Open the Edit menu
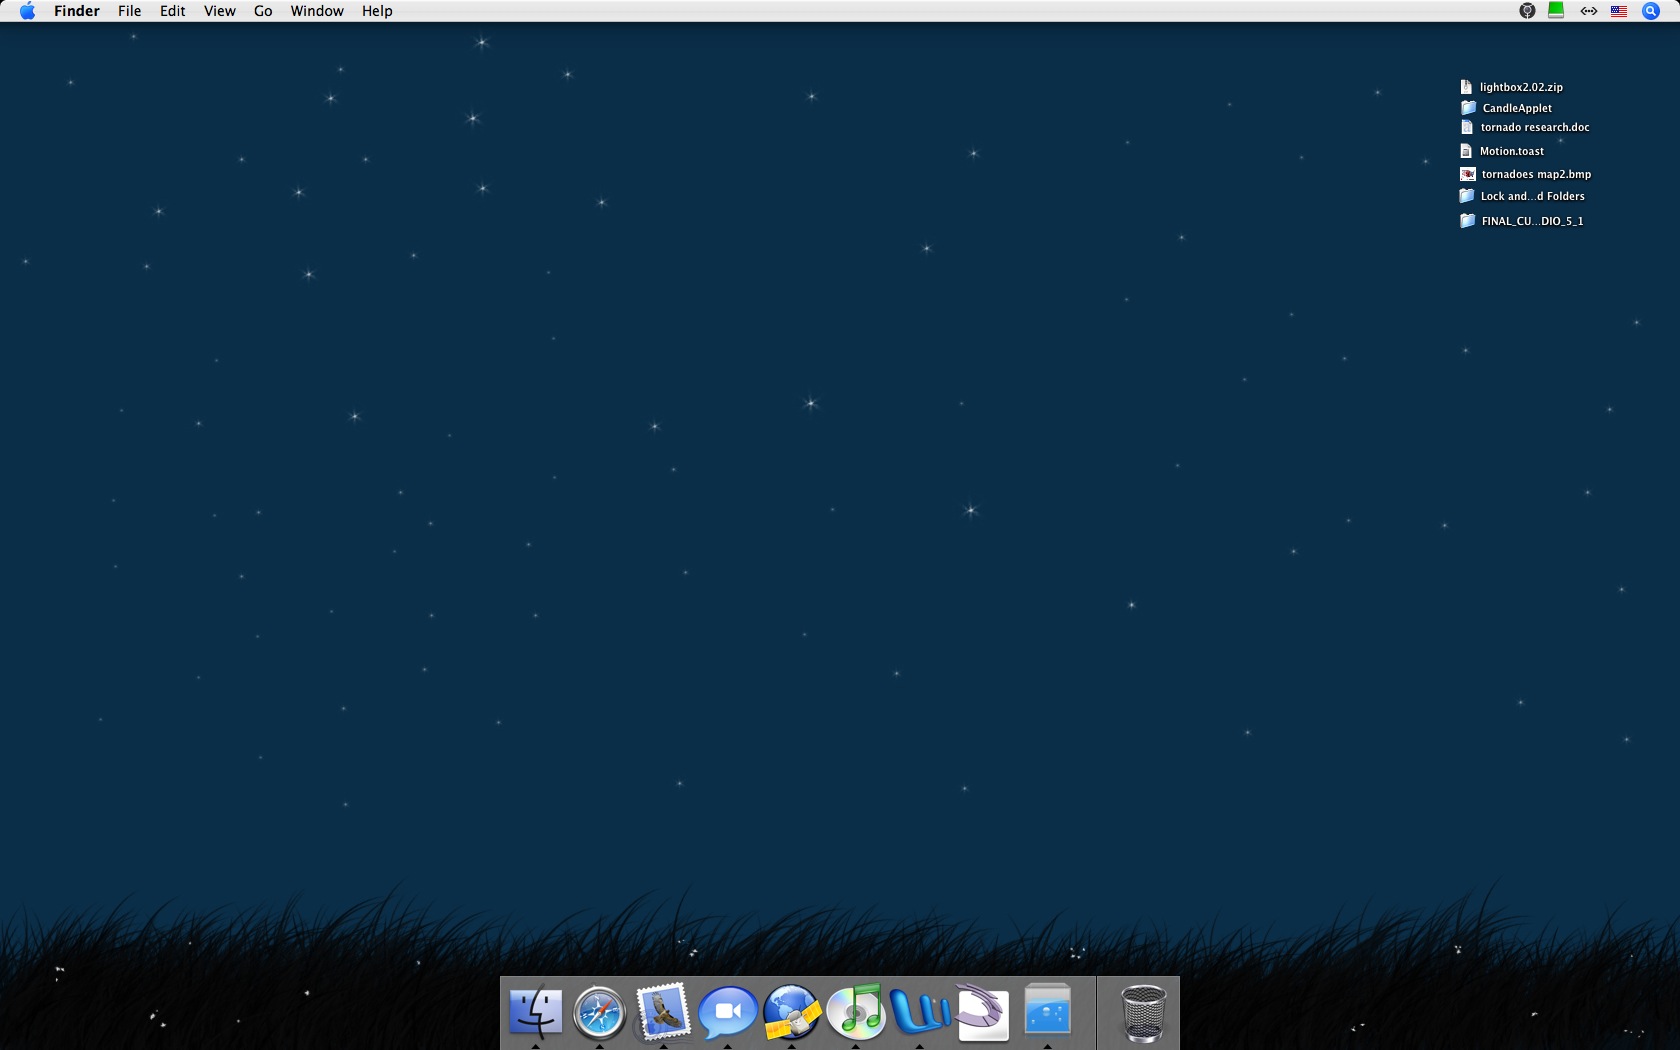The width and height of the screenshot is (1680, 1050). tap(173, 11)
